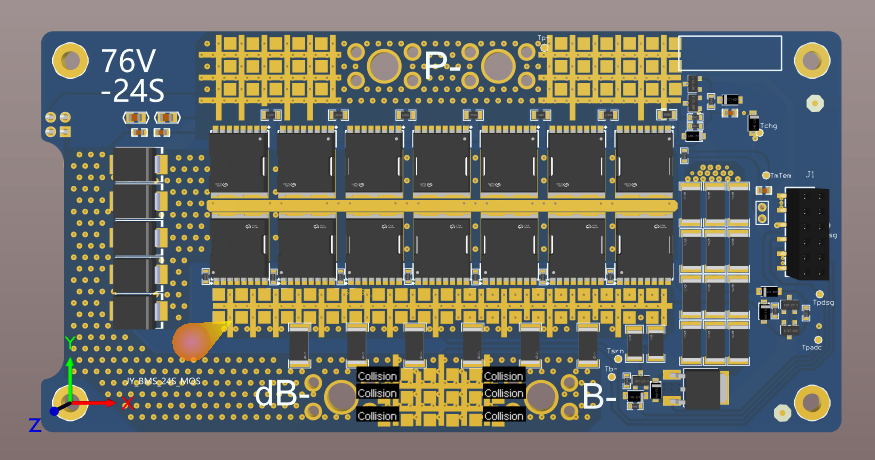Click the Tscn test point label
Image resolution: width=875 pixels, height=460 pixels.
click(x=615, y=351)
